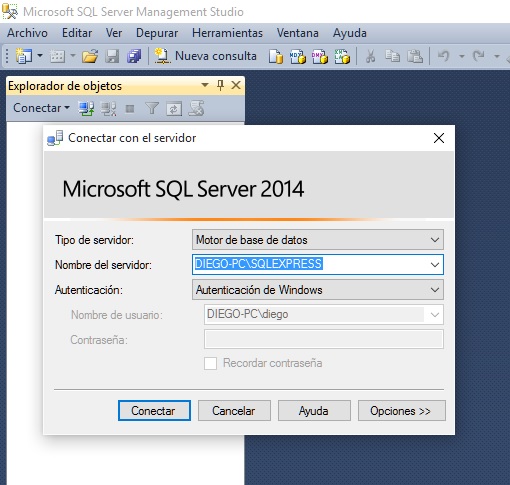Open the Ventana menu

[x=298, y=33]
